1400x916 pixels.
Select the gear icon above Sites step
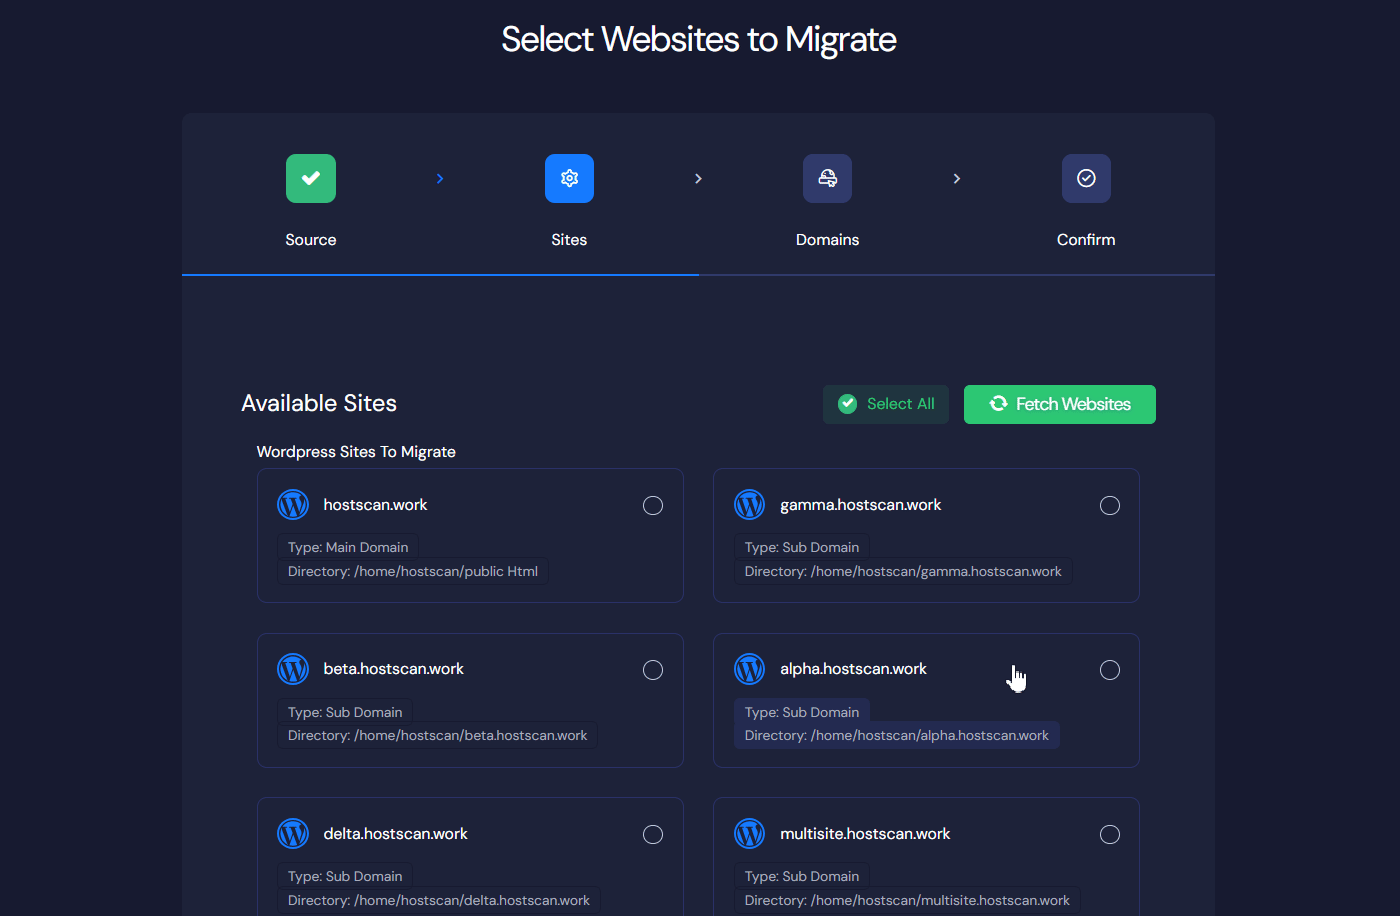click(x=569, y=178)
